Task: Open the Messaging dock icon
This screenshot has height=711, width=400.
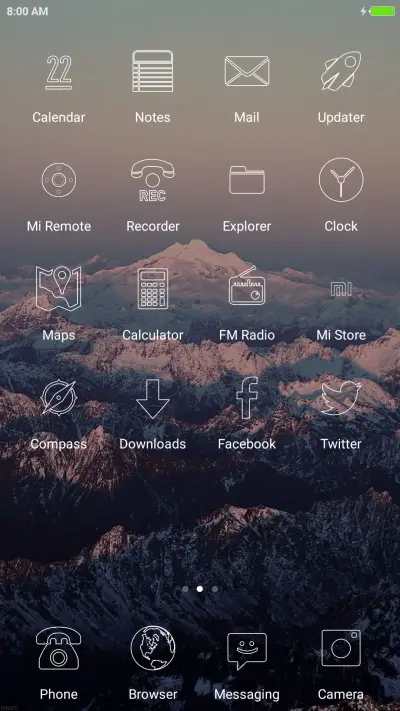Action: 247,651
